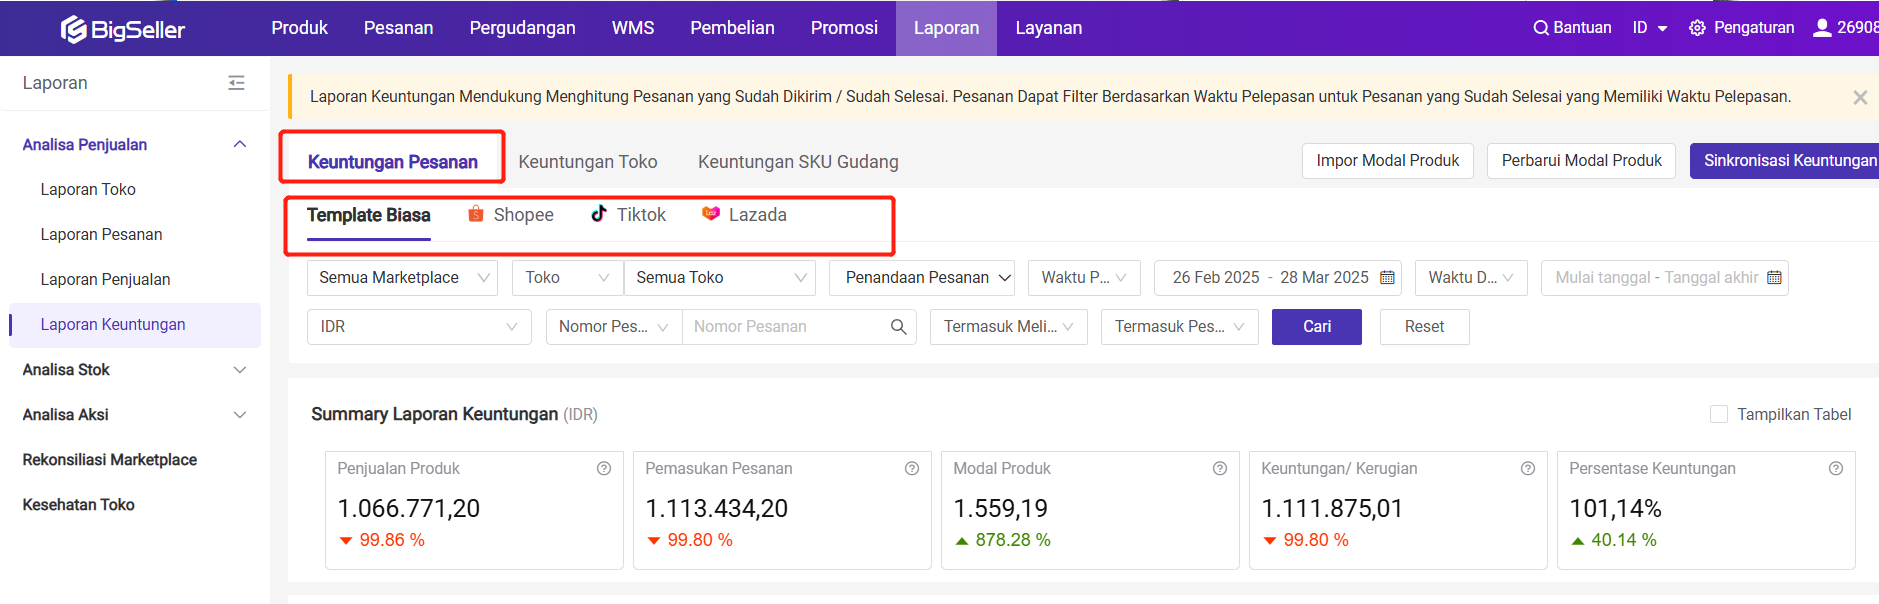Dismiss the yellow notification banner
The image size is (1879, 604).
[1859, 97]
